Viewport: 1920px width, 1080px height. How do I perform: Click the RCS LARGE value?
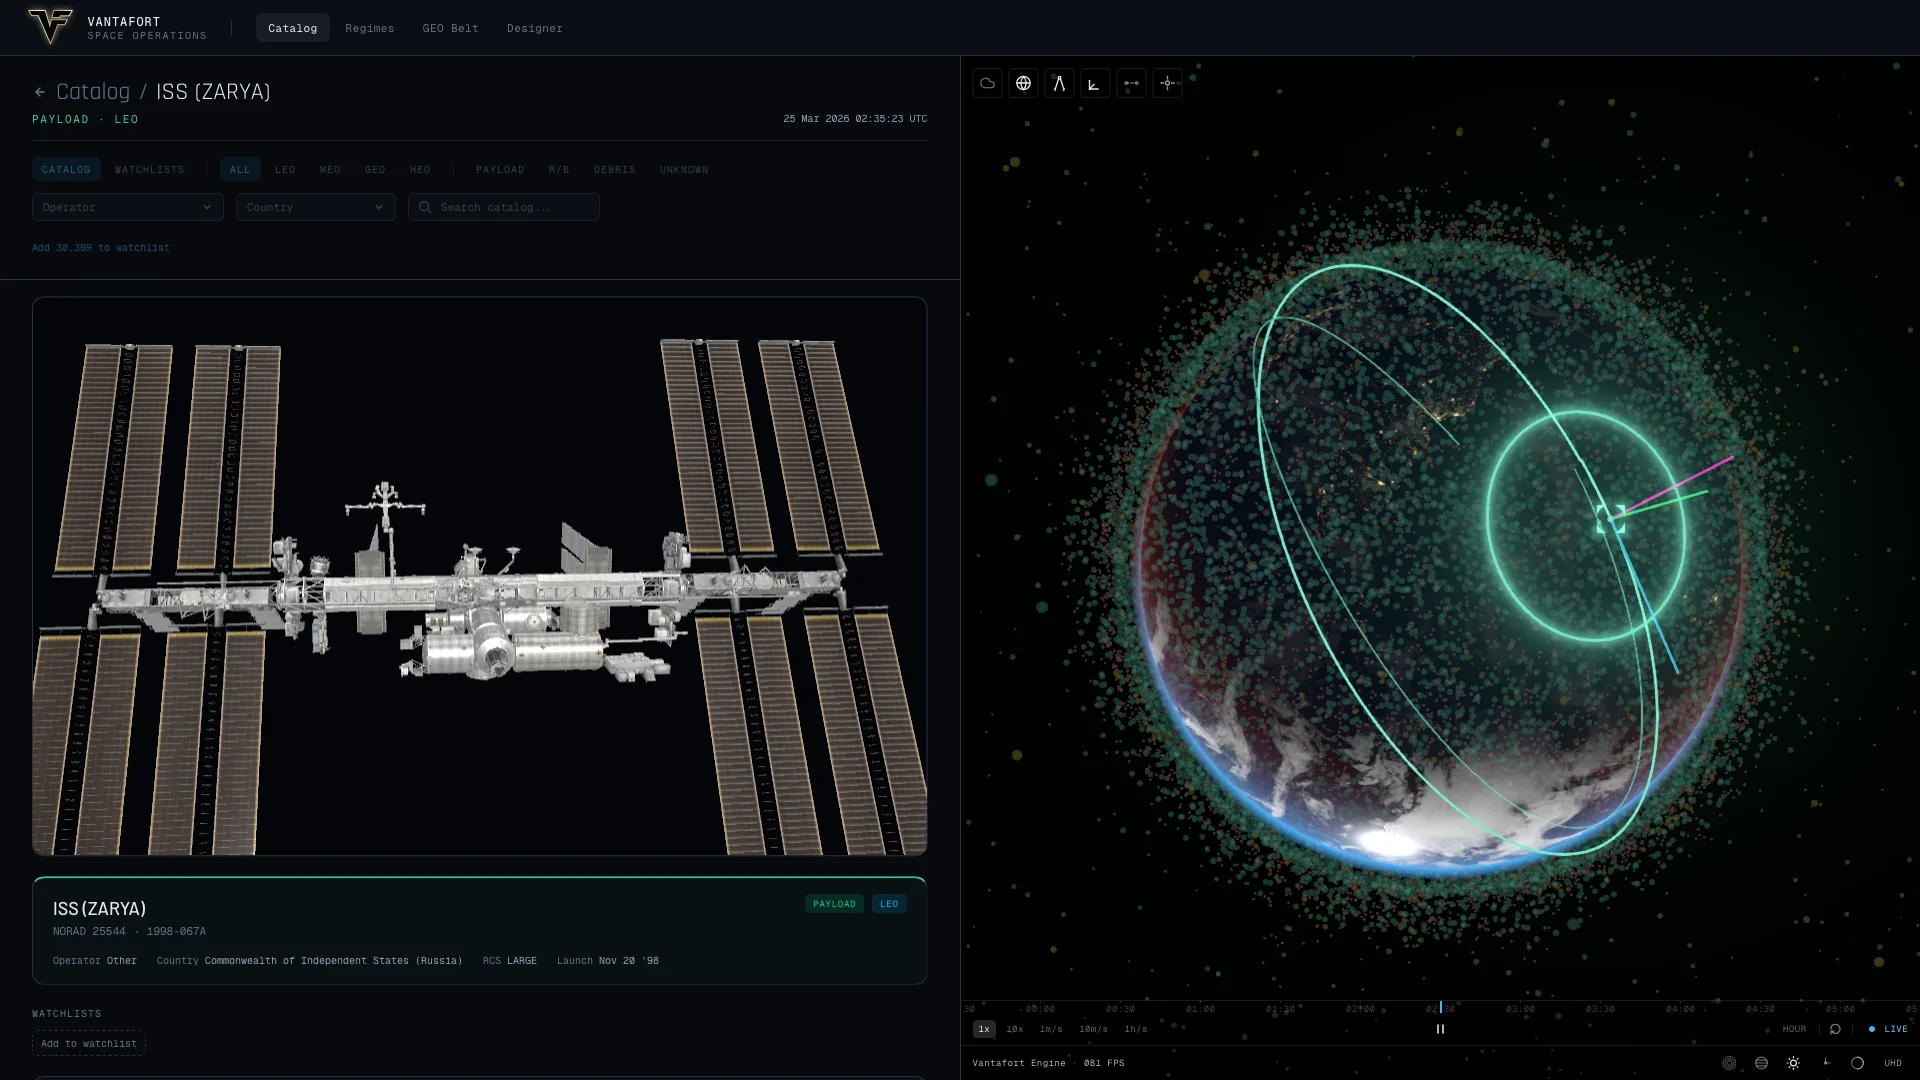(x=522, y=961)
